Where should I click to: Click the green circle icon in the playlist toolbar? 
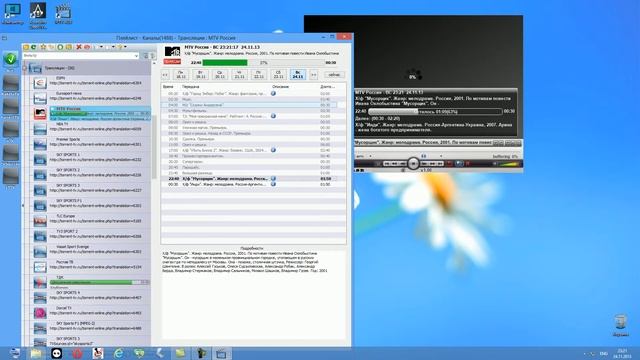coord(60,47)
